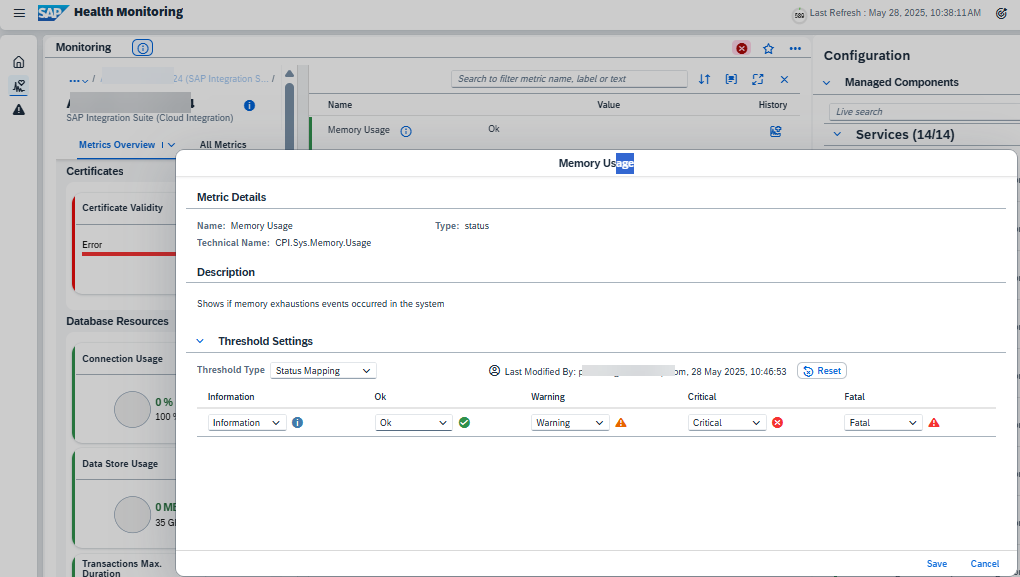Open the Ok status mapping dropdown

[x=413, y=423]
